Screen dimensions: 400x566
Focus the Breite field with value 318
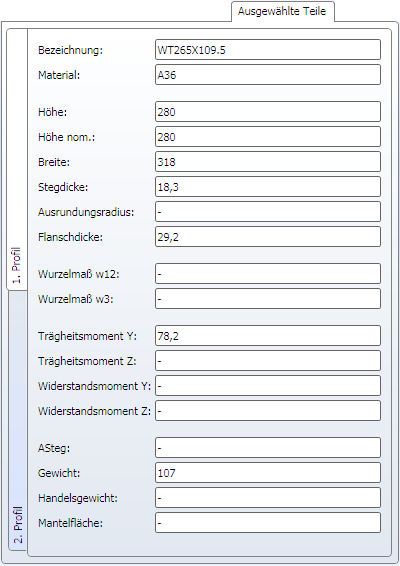[268, 162]
